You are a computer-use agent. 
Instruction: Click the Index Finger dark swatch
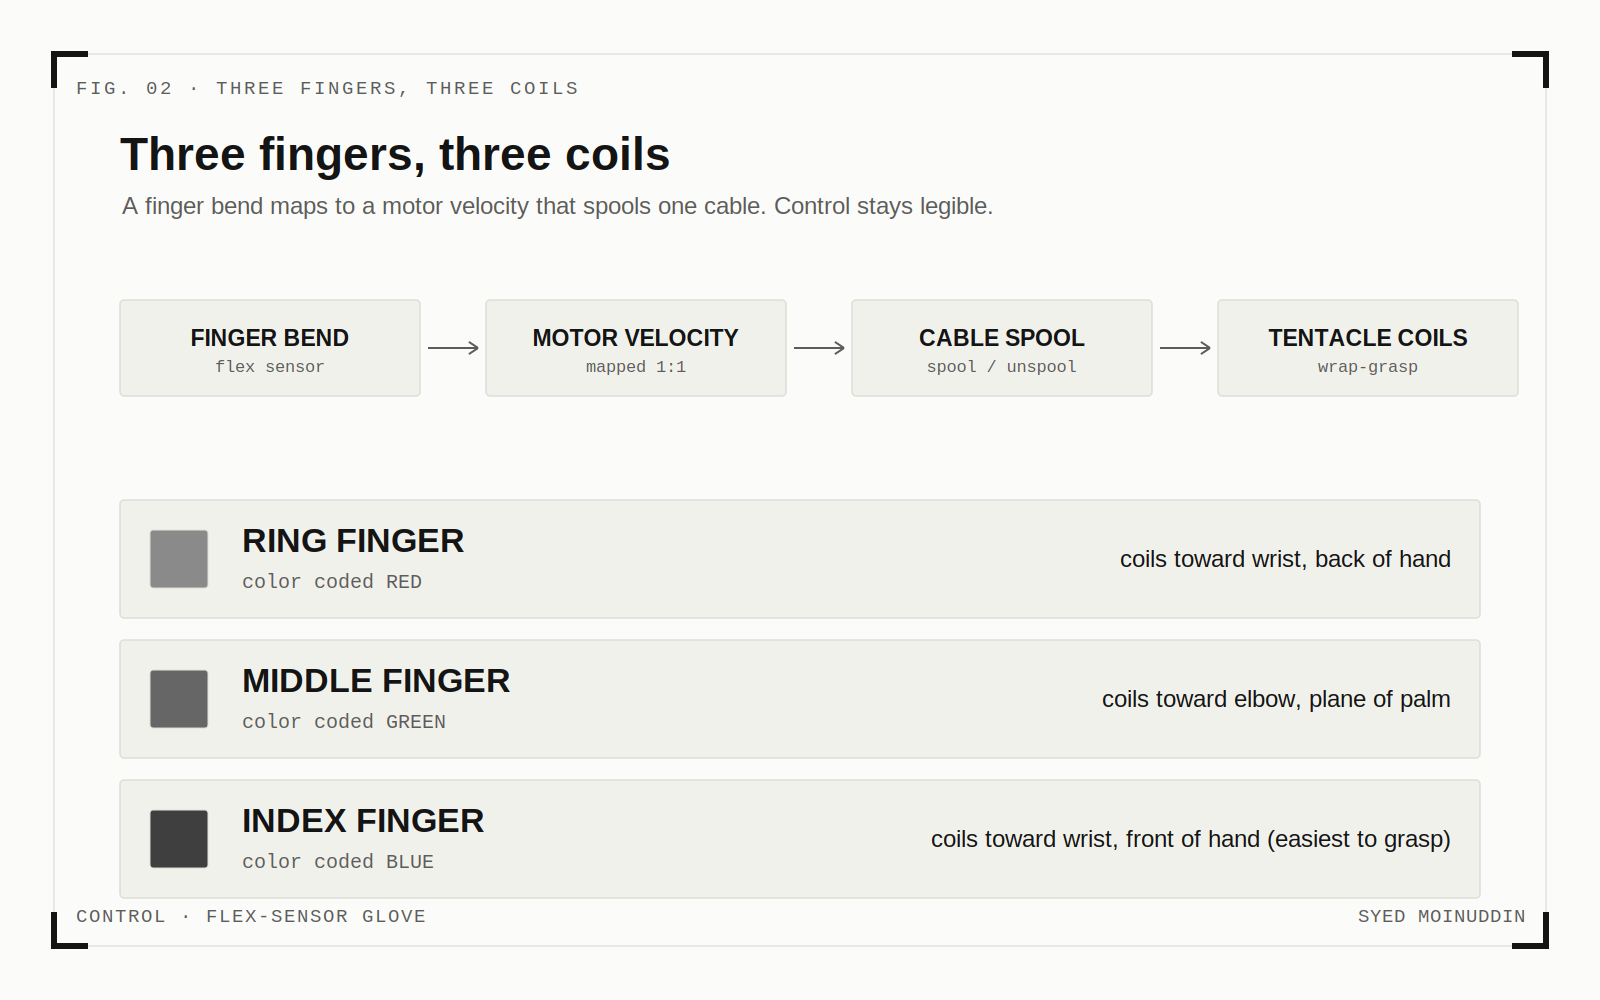(x=179, y=839)
